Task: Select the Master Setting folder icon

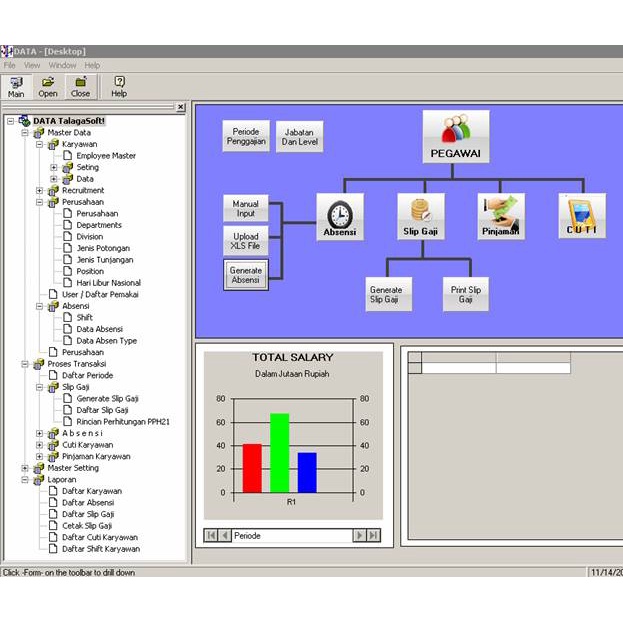Action: click(39, 468)
